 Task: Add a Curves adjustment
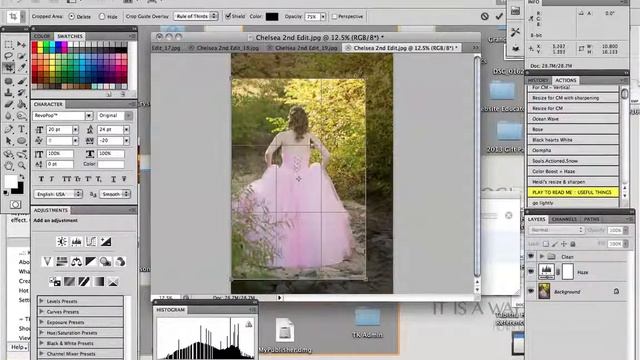point(91,242)
